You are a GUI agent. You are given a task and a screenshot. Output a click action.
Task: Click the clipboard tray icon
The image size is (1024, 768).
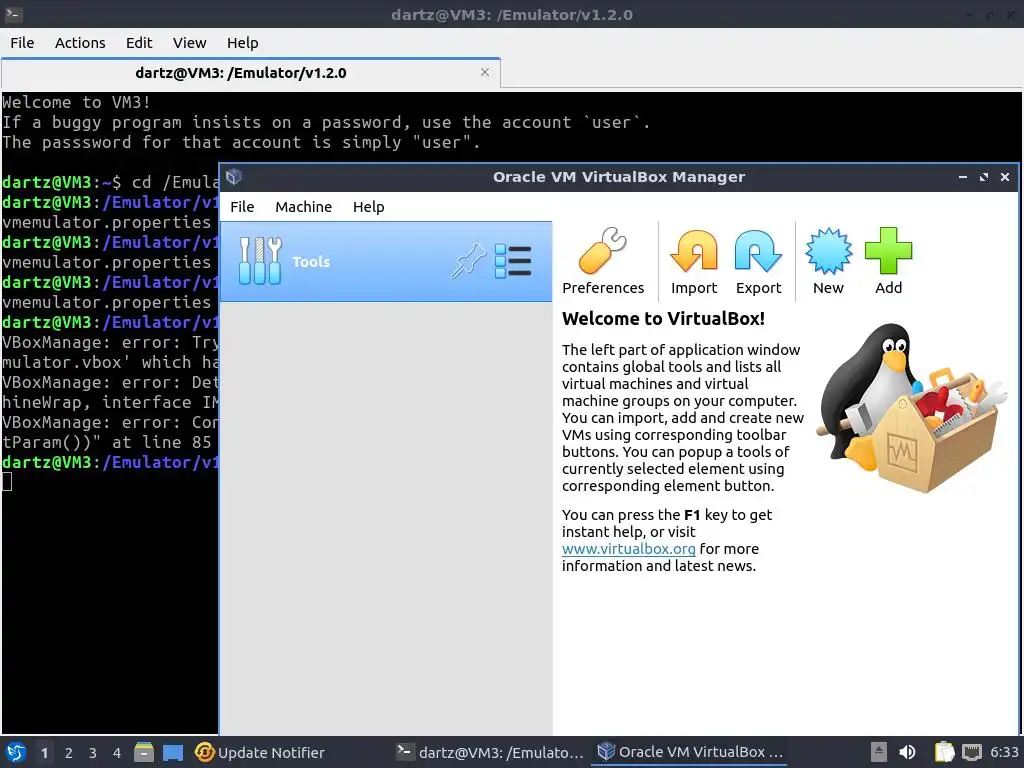[x=944, y=752]
